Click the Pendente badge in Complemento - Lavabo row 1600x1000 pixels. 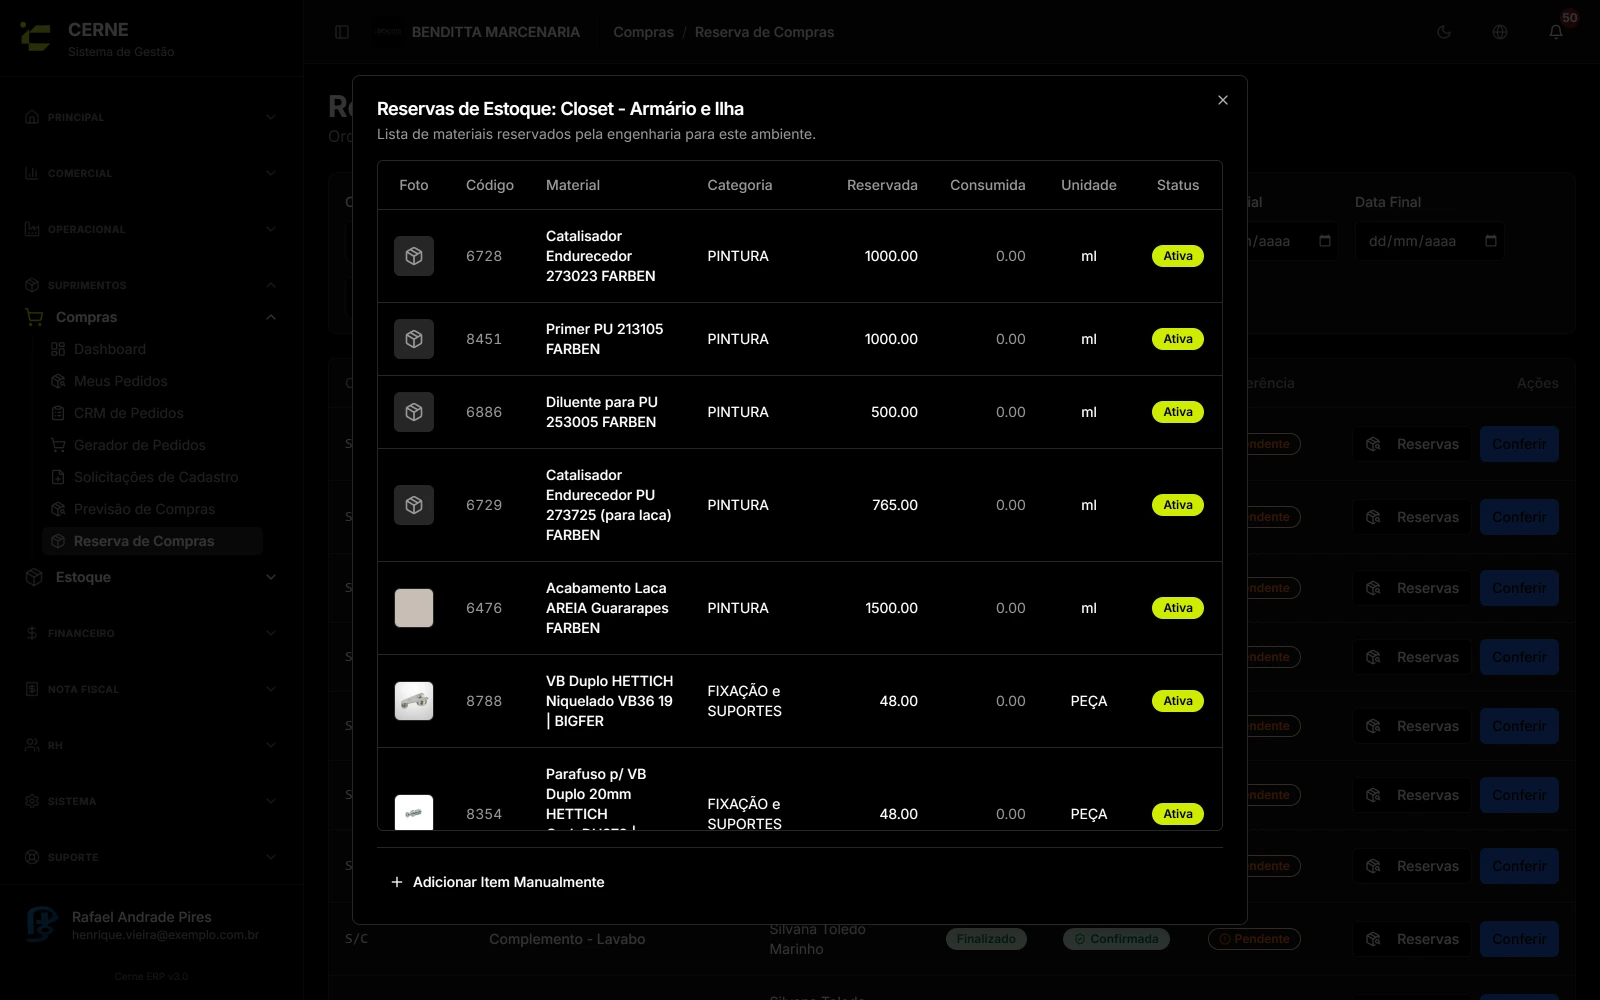(x=1255, y=939)
